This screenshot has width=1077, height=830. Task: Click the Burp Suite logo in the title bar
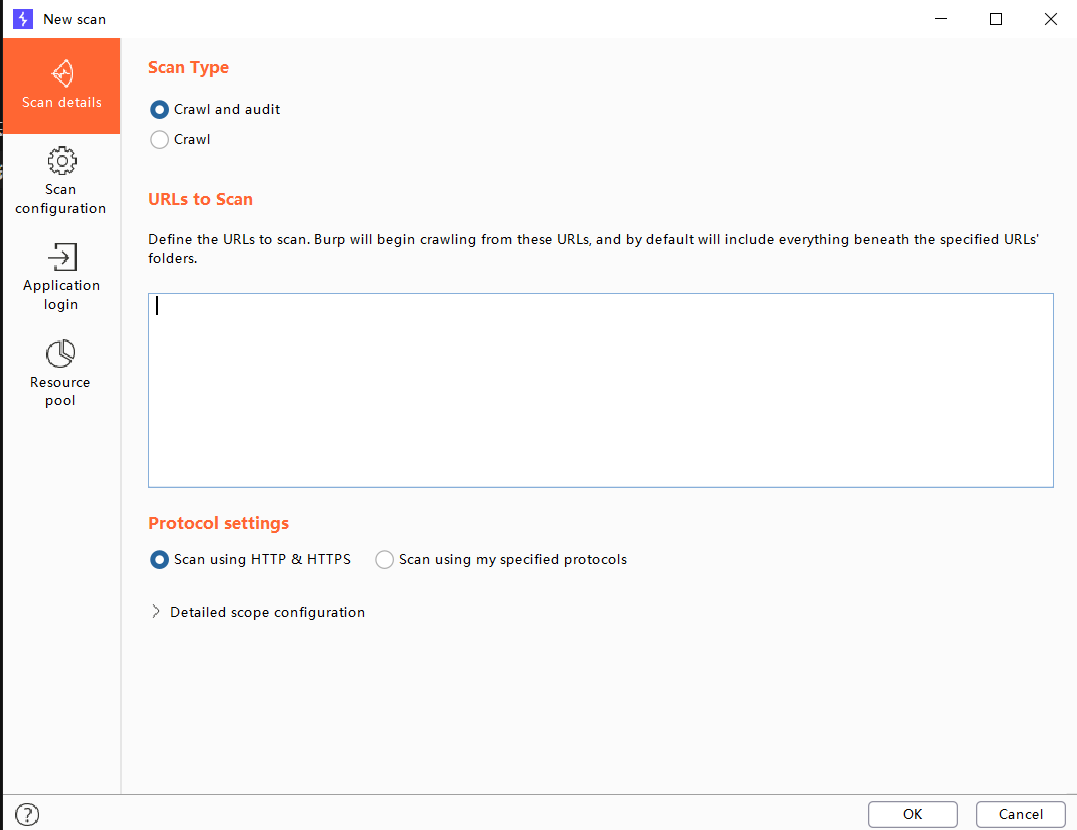click(21, 19)
